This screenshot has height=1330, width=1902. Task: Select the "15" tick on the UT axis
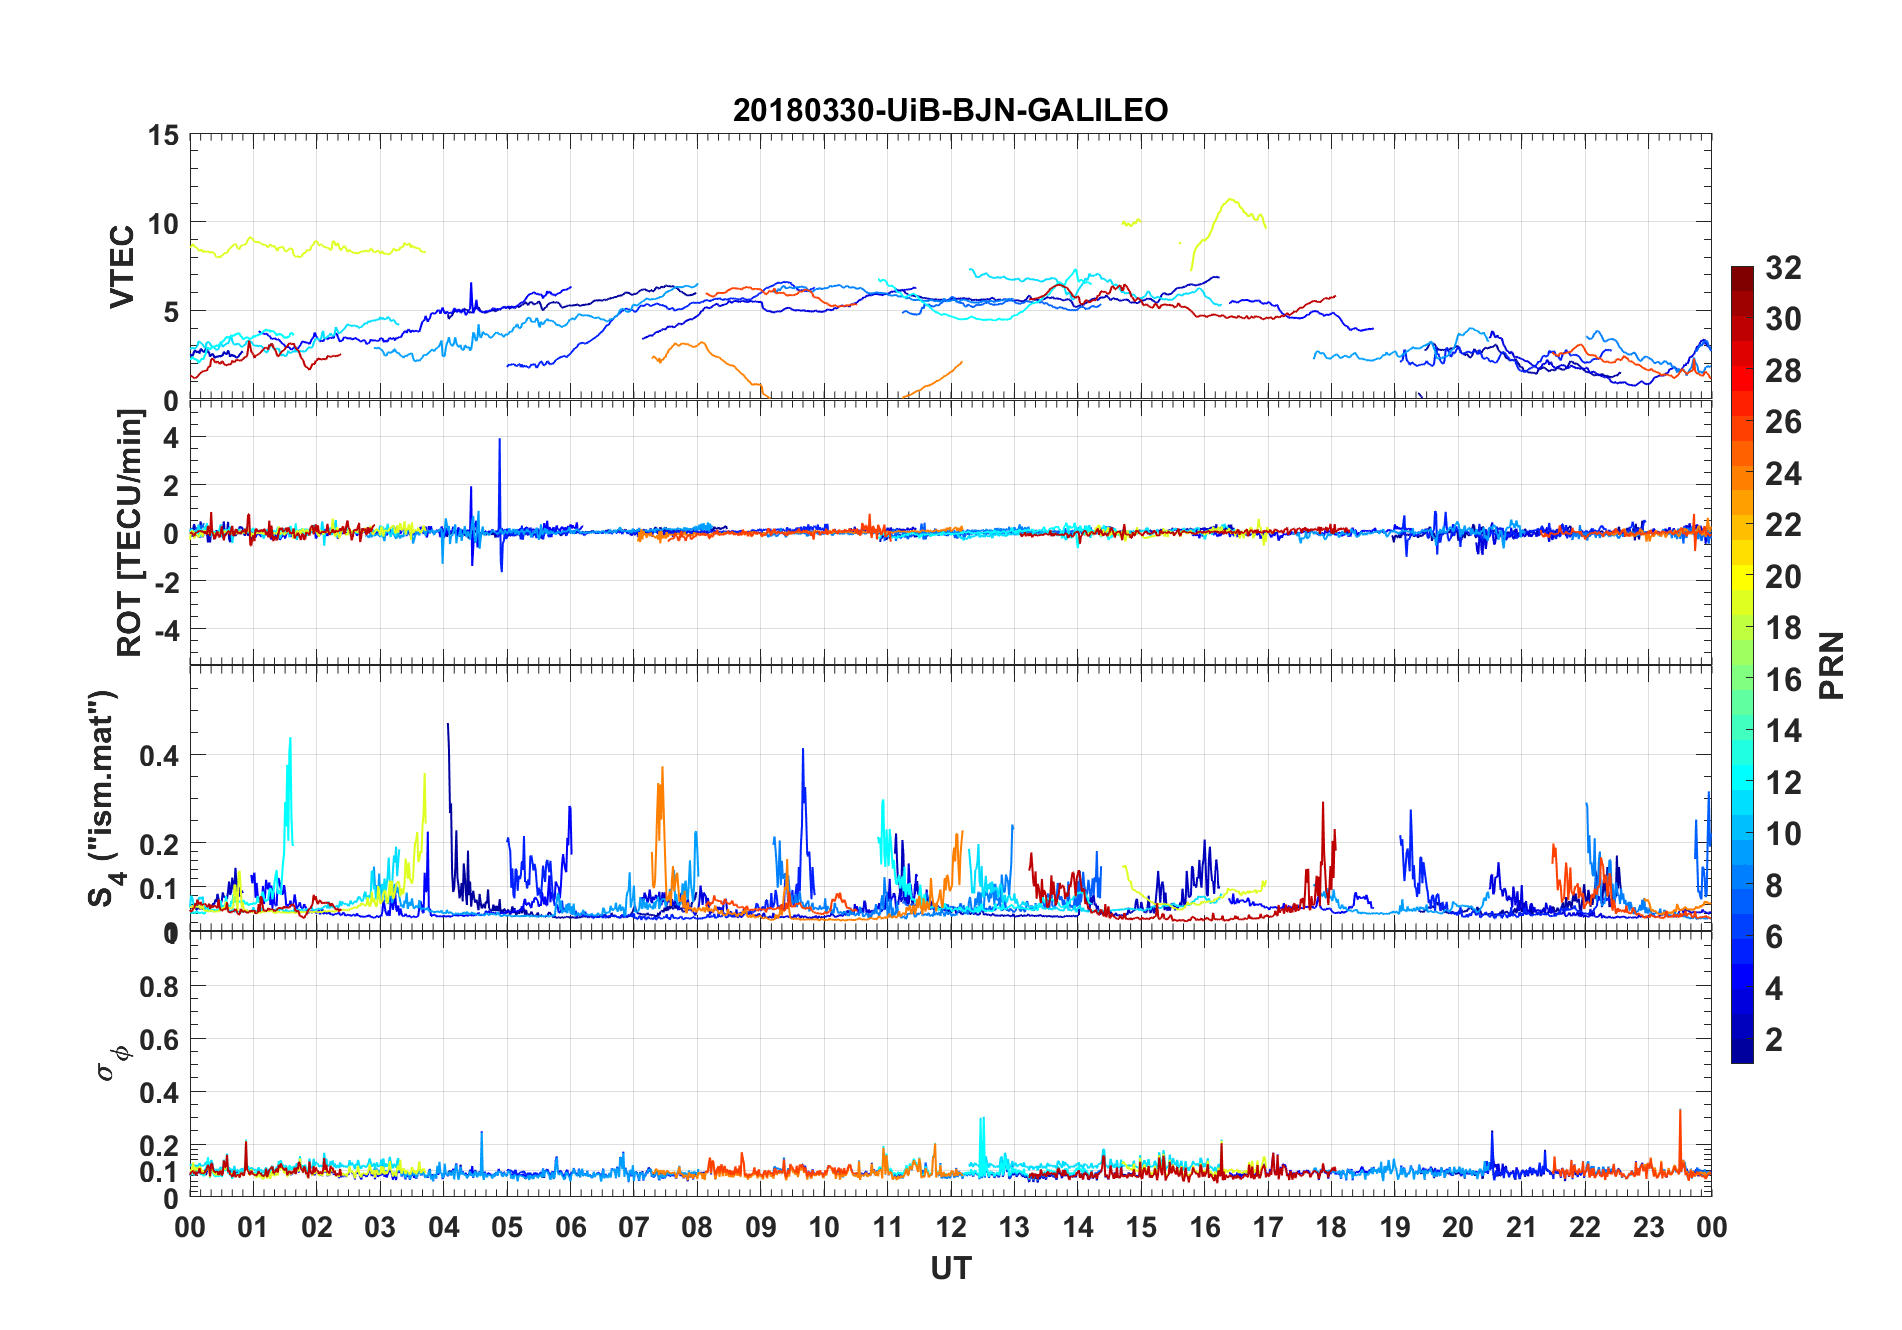point(1141,1227)
